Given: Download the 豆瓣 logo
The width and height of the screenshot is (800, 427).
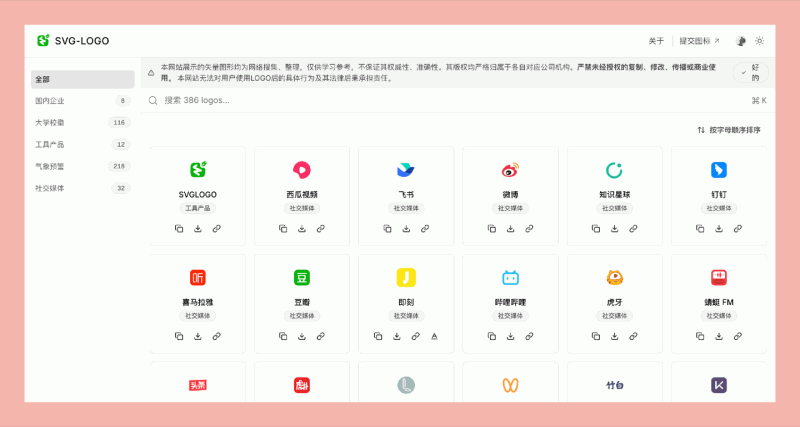Looking at the screenshot, I should point(302,336).
